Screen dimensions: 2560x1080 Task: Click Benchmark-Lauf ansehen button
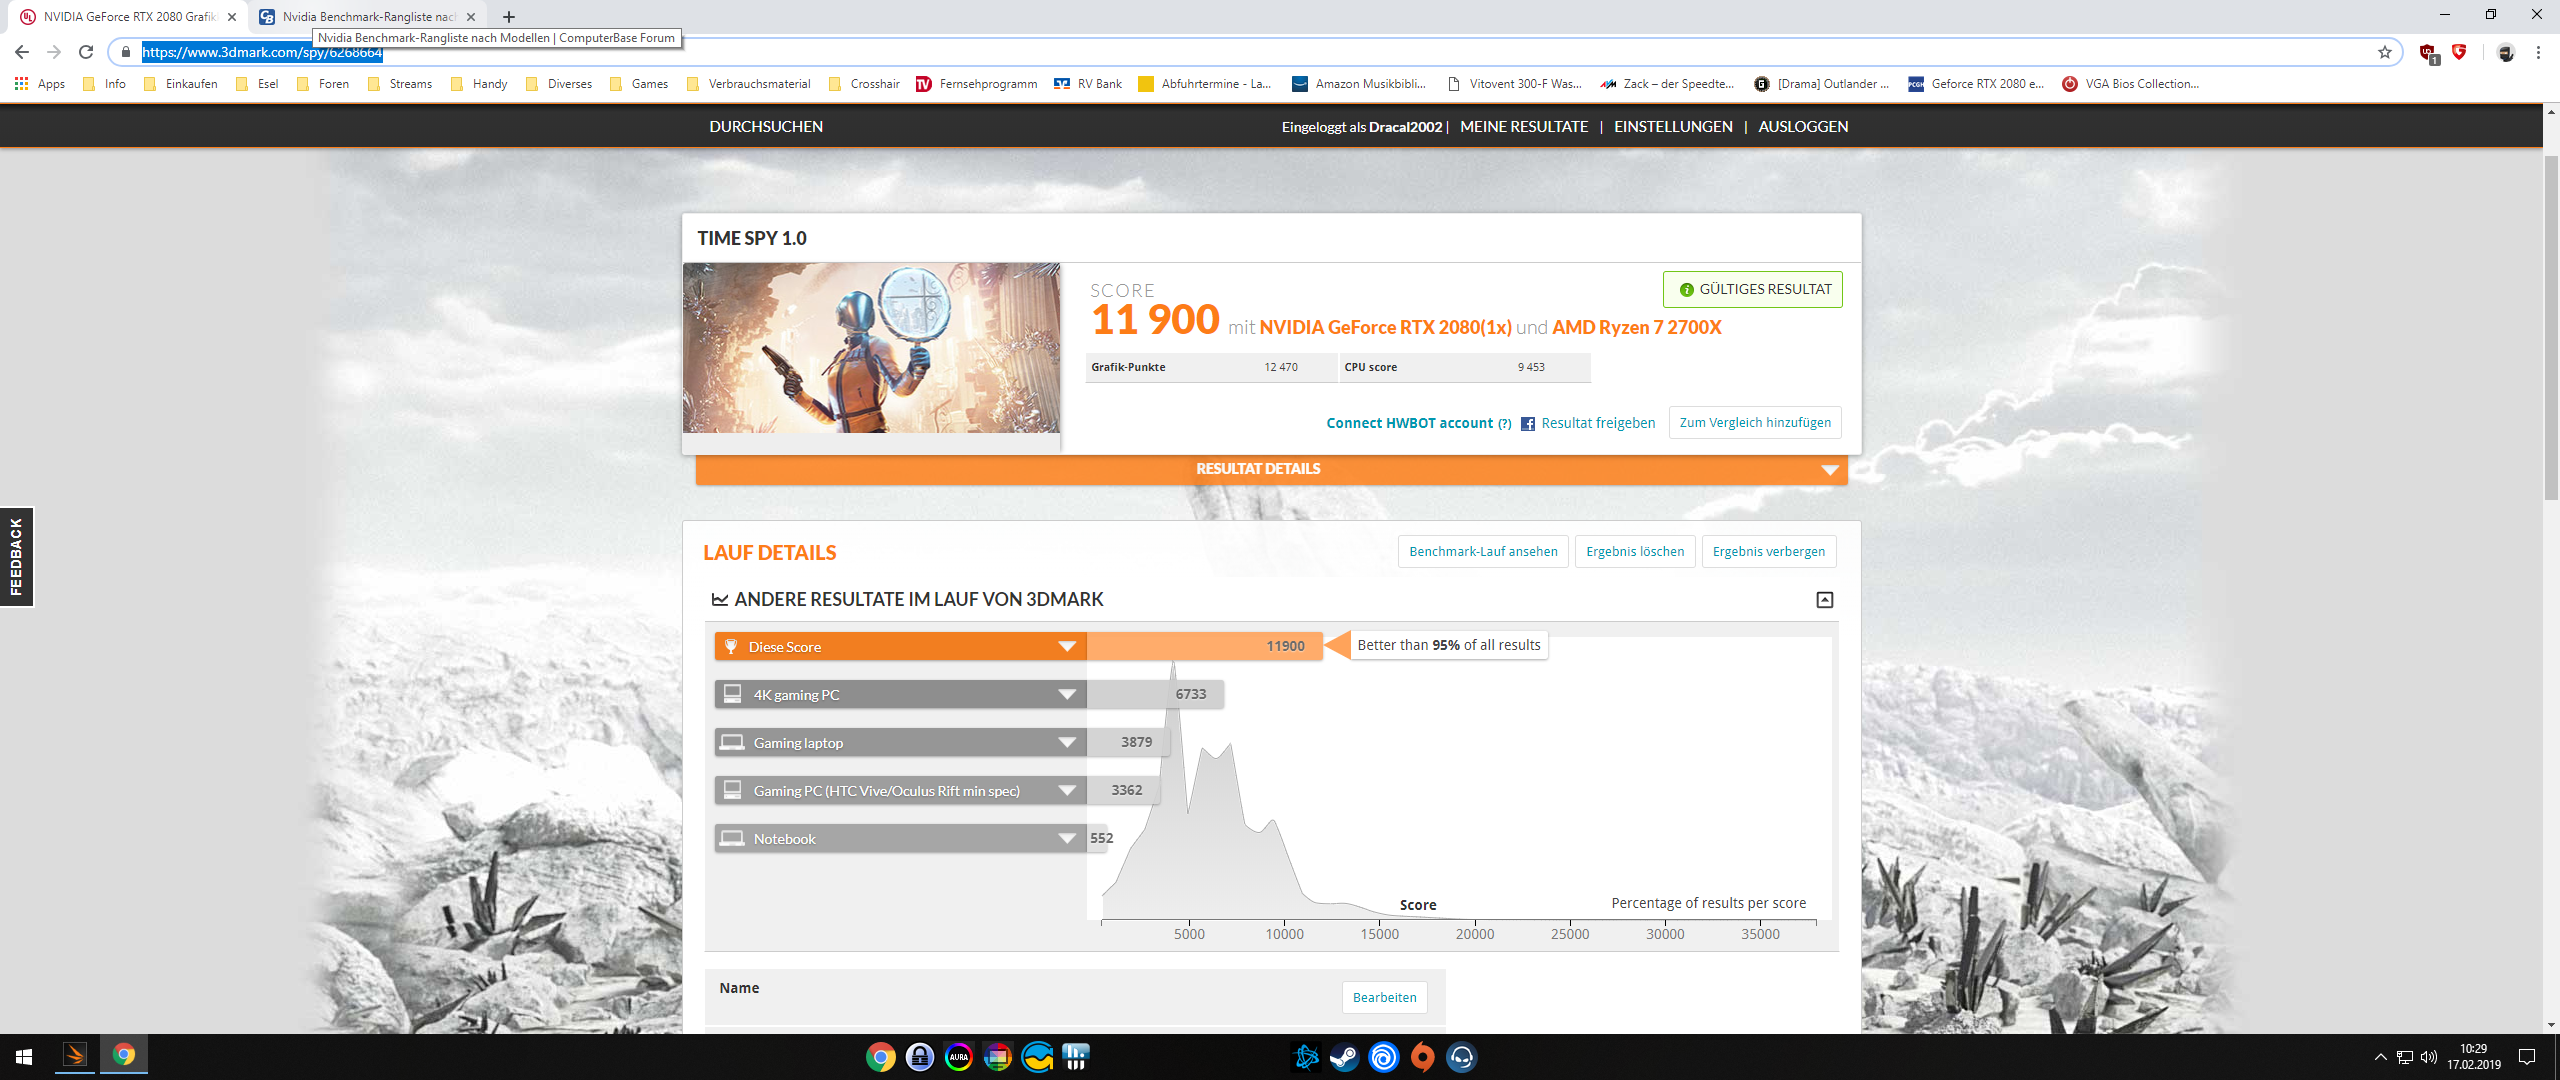[1482, 552]
